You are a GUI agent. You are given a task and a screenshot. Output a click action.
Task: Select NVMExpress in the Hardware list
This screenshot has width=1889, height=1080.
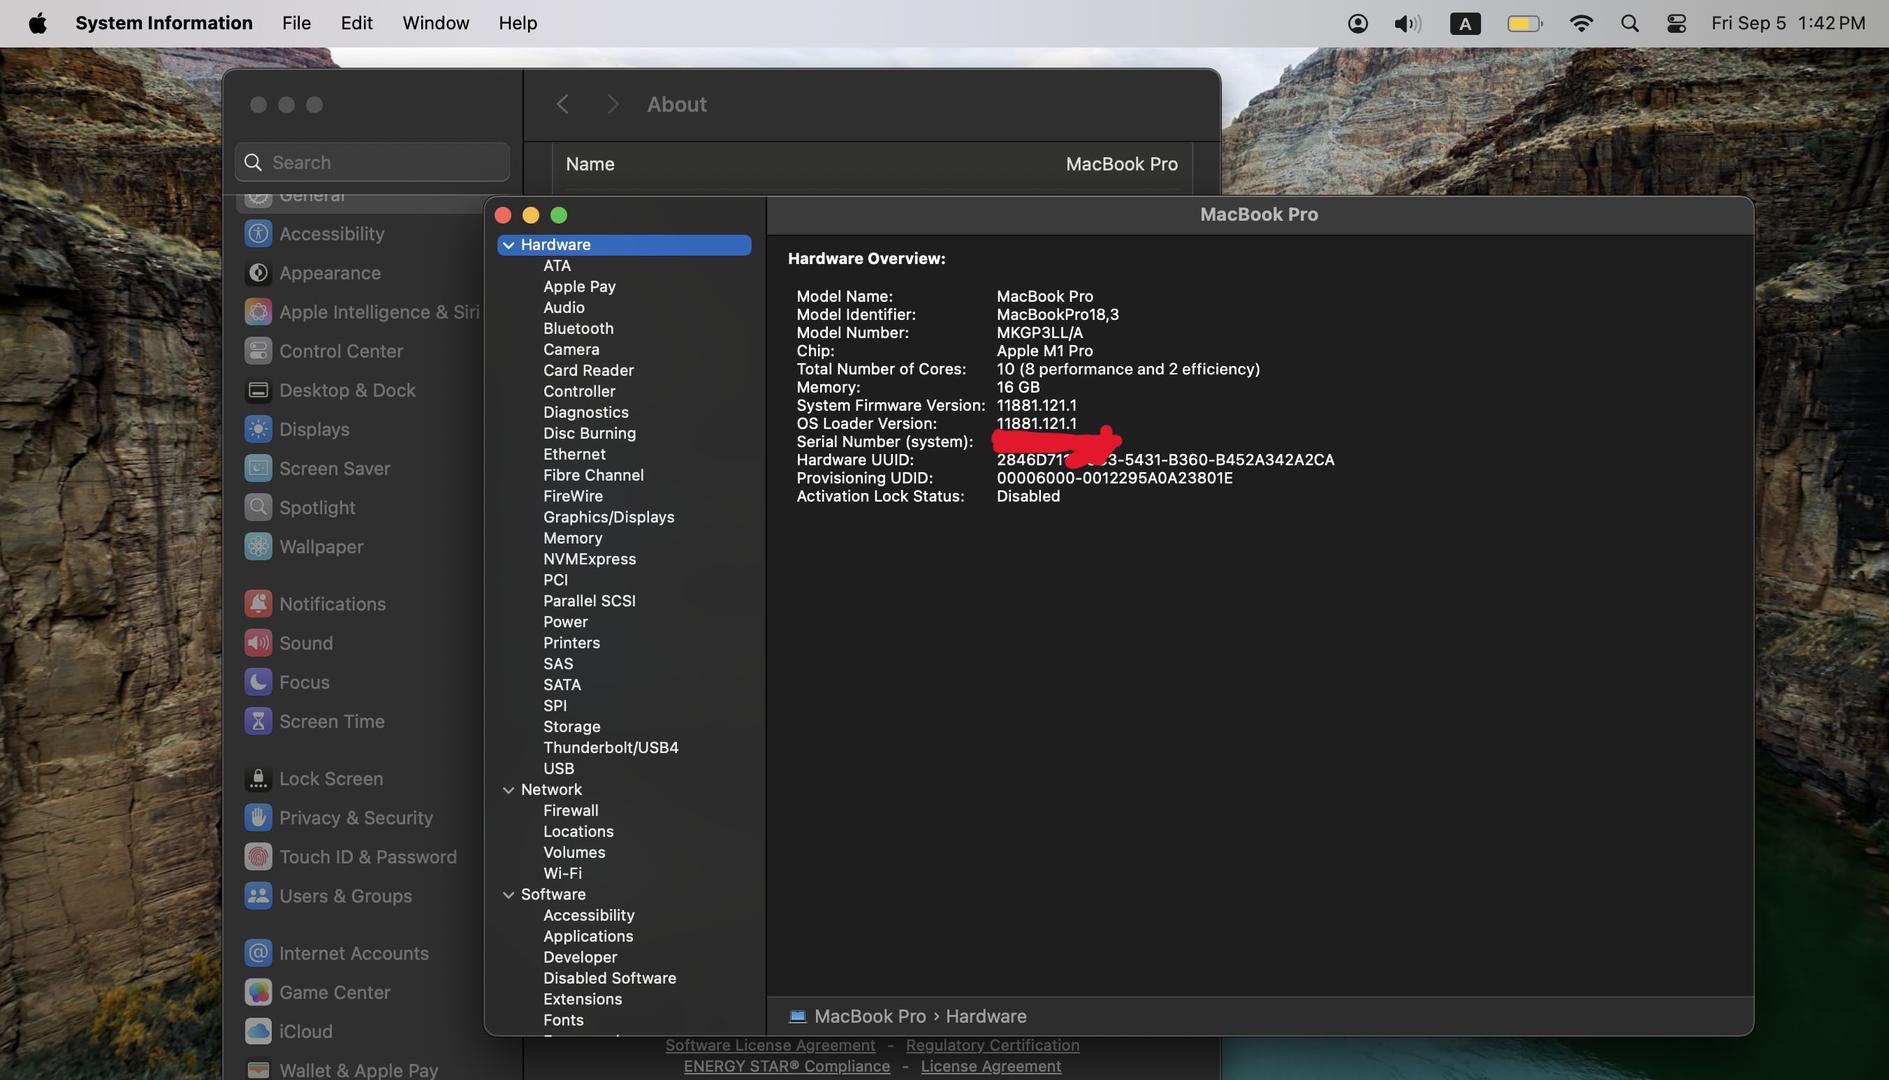pos(589,560)
